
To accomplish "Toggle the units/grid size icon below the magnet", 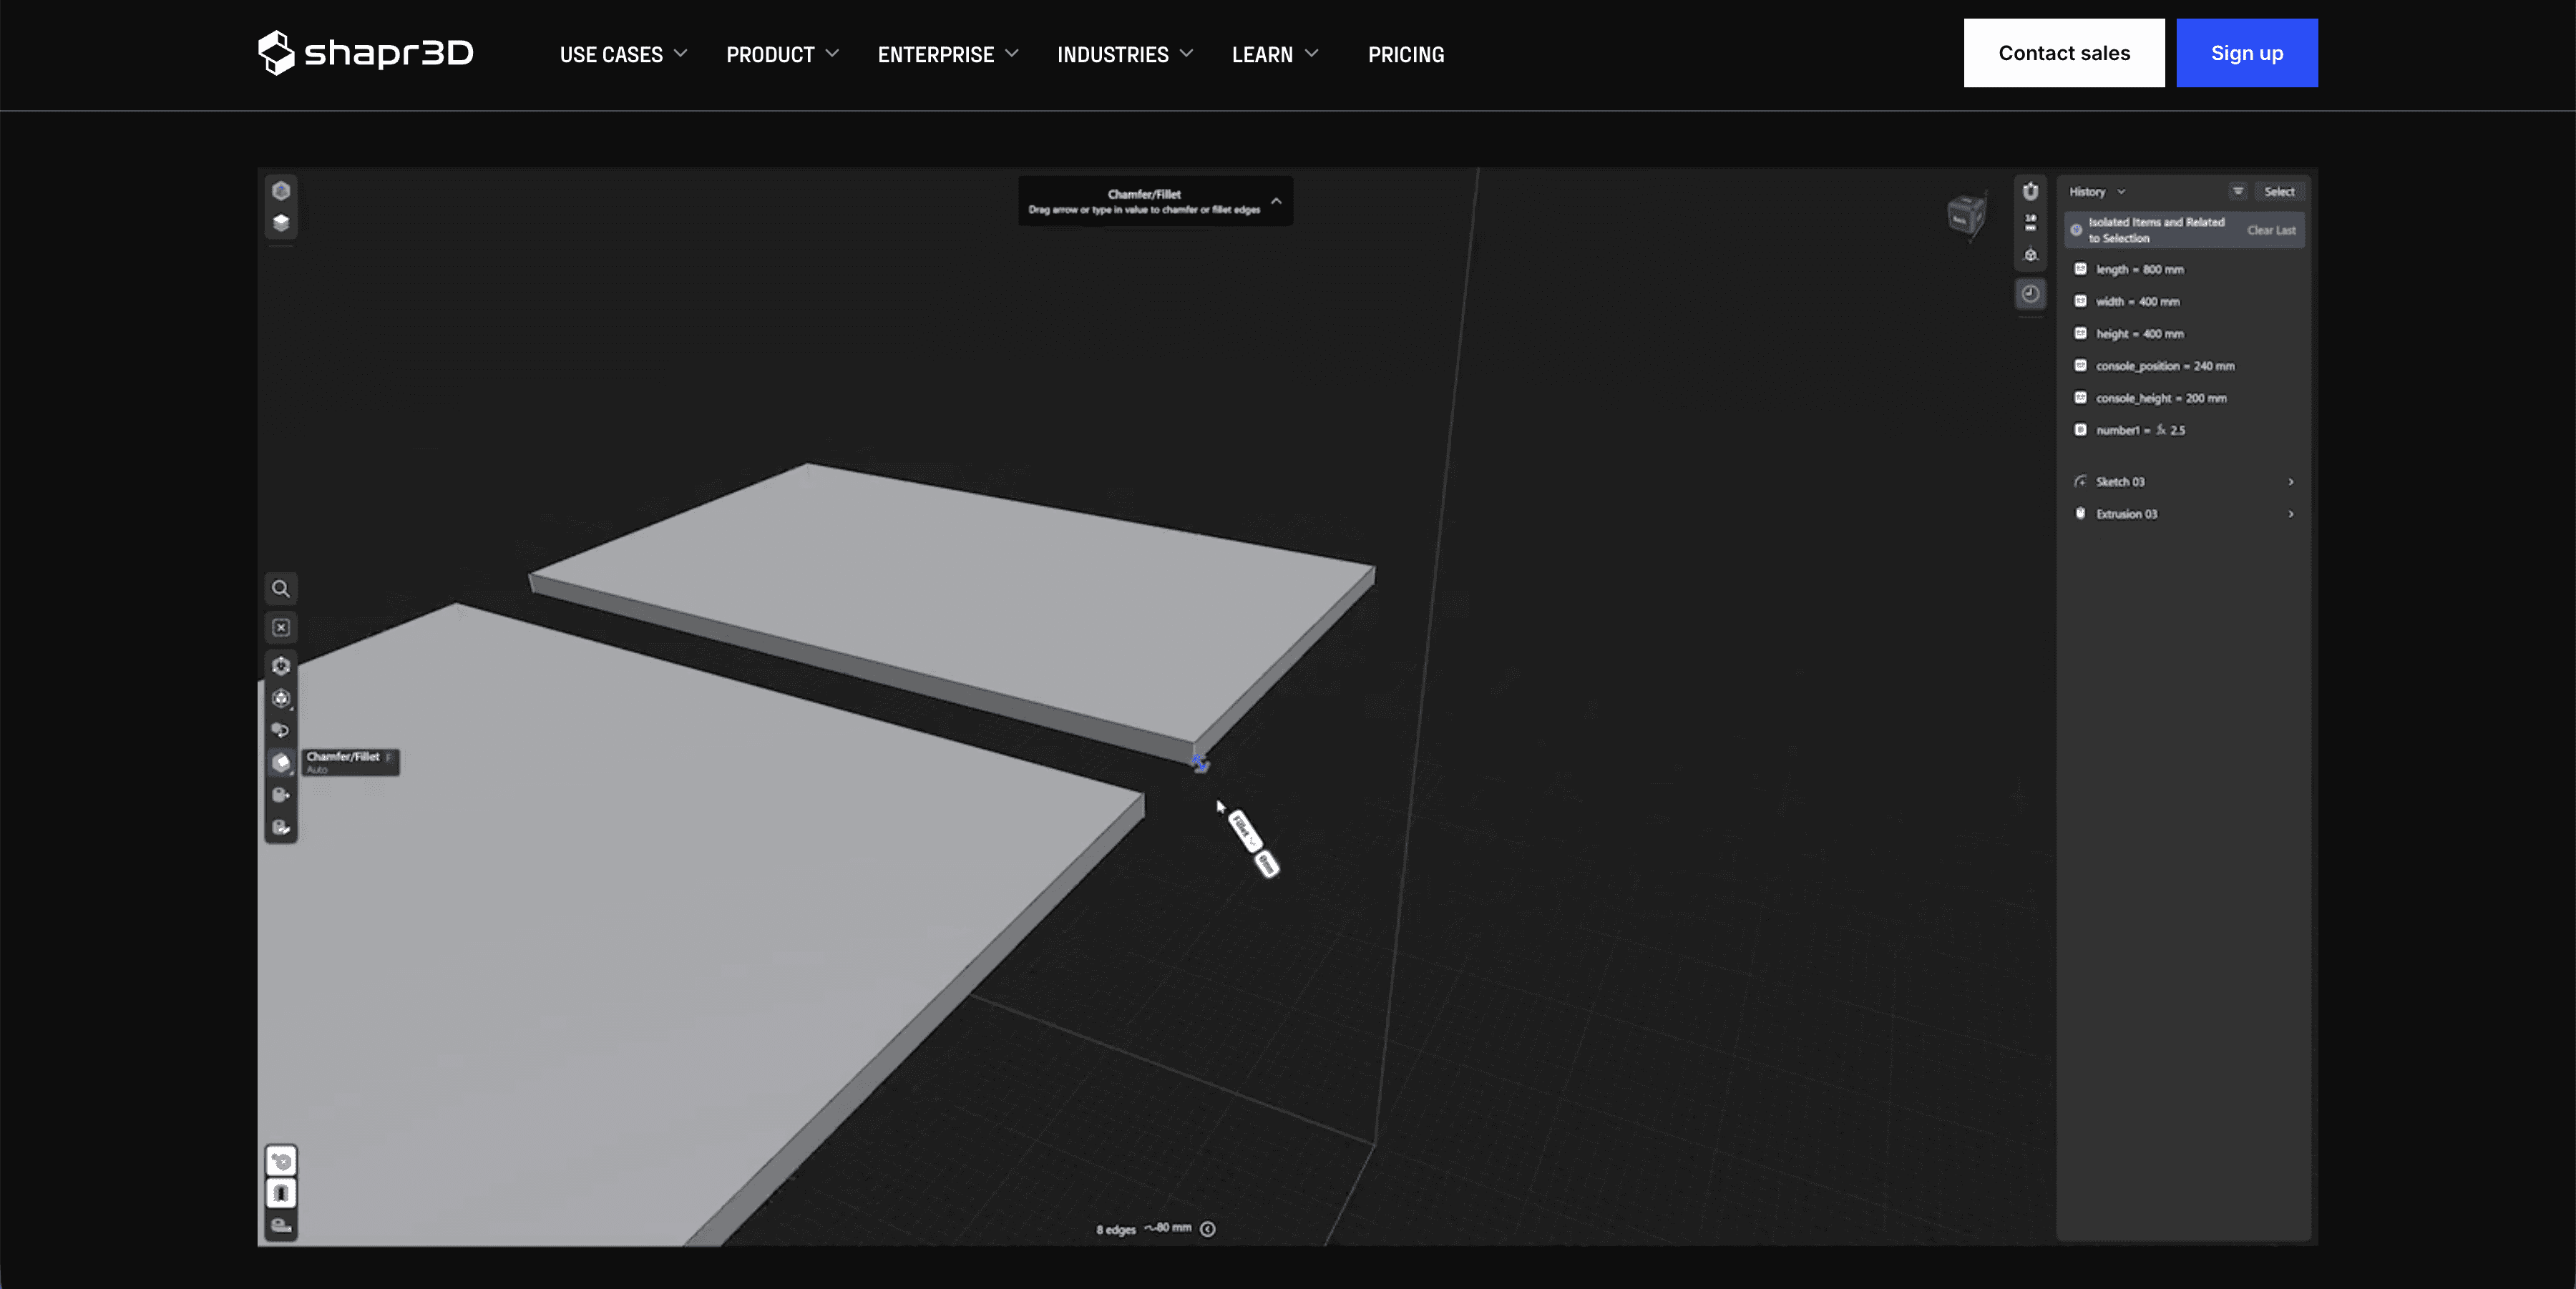I will [2030, 222].
